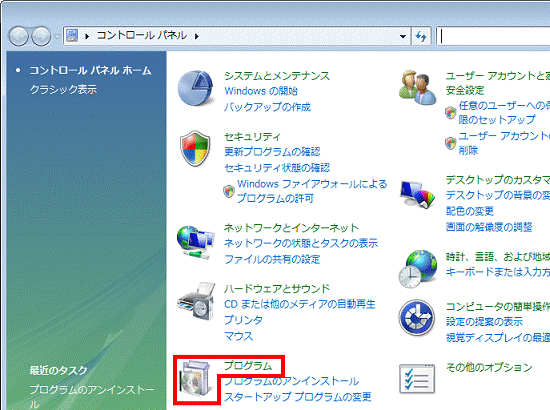Open デスクトップの背景の変更 link
This screenshot has width=550, height=410.
[498, 195]
